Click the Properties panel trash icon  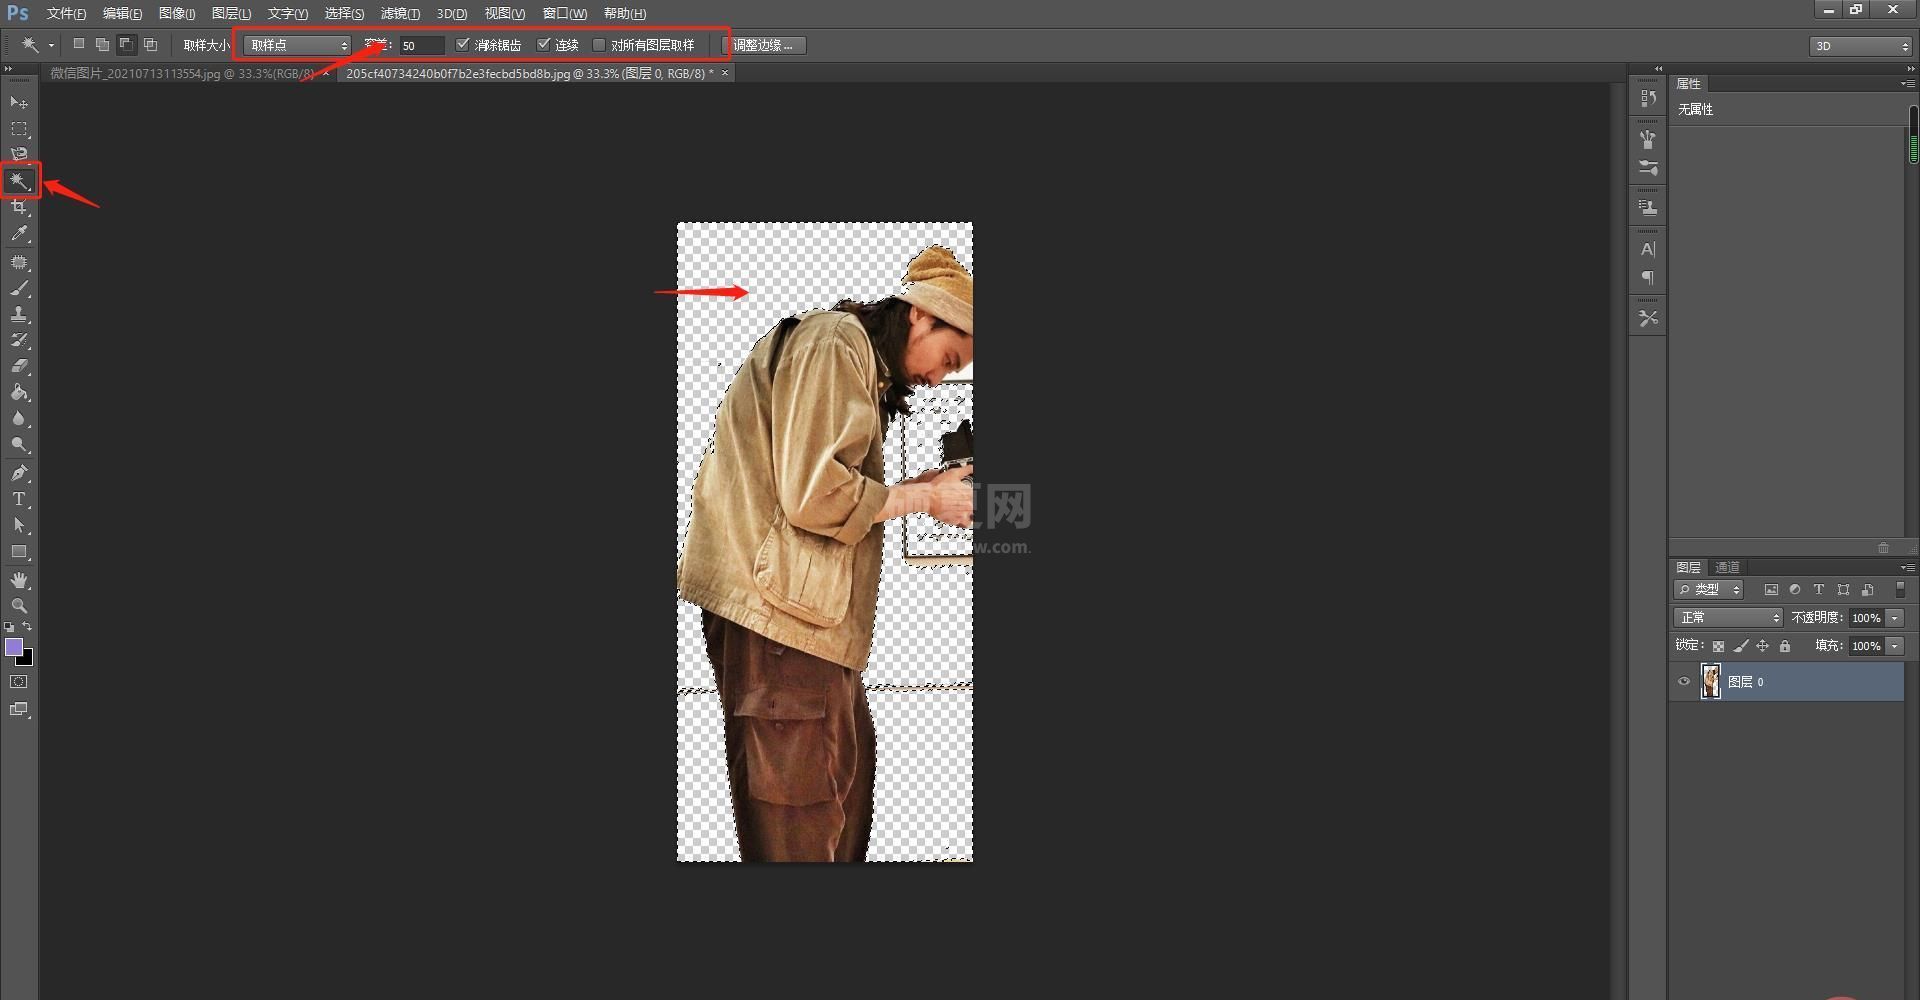pos(1883,548)
